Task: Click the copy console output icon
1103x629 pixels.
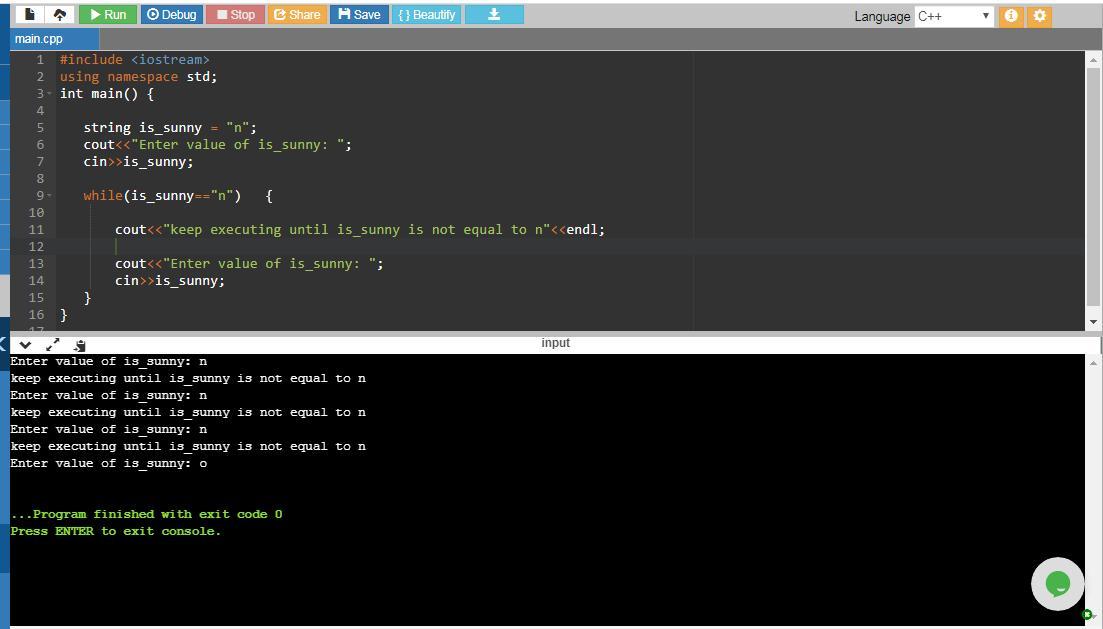Action: pyautogui.click(x=80, y=344)
